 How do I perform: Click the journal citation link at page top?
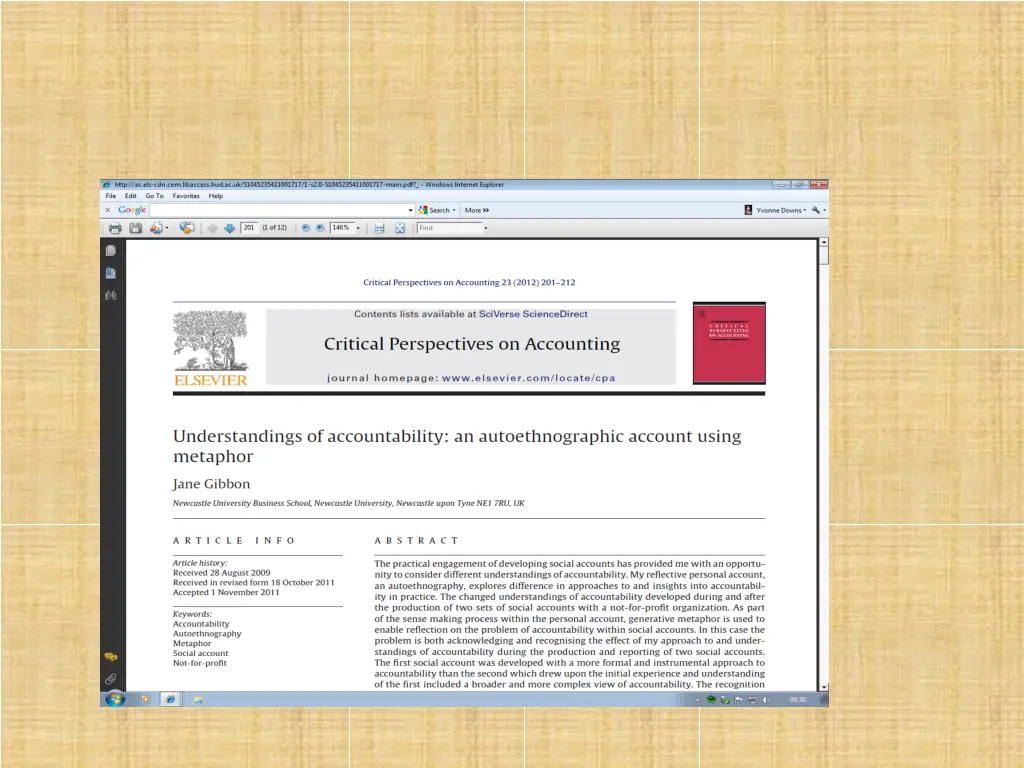[x=469, y=283]
